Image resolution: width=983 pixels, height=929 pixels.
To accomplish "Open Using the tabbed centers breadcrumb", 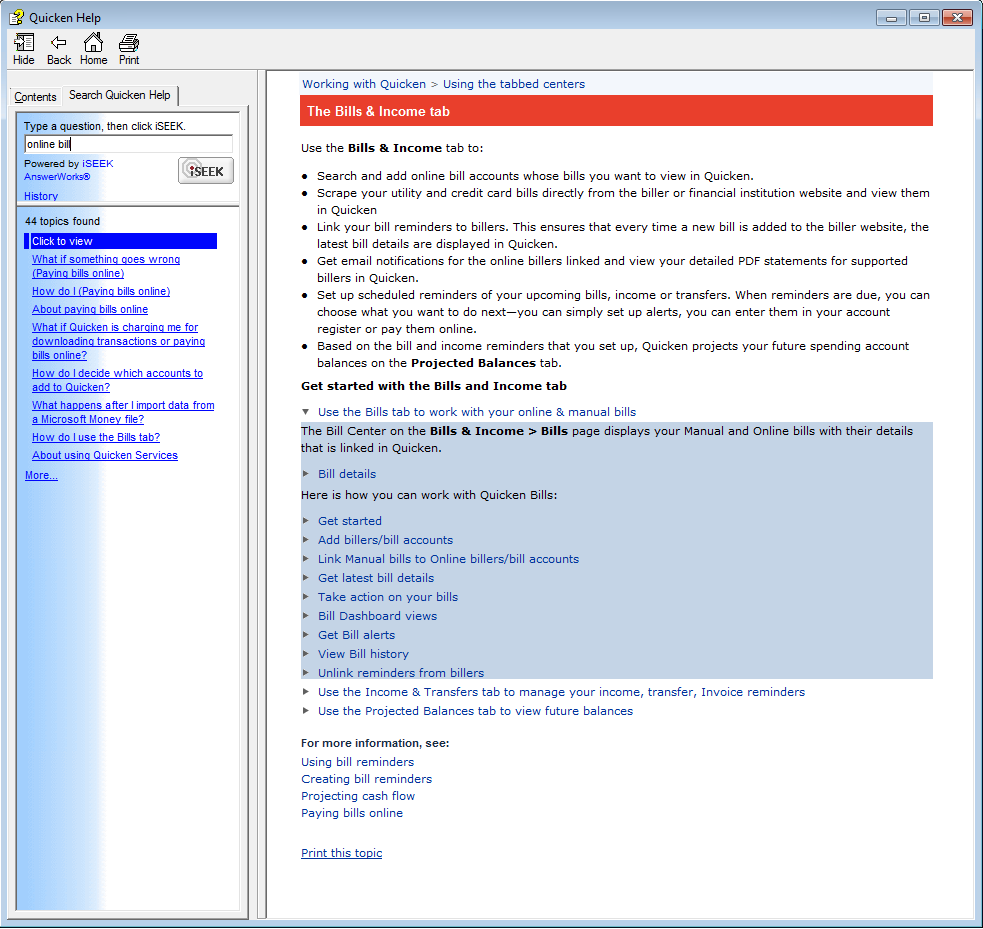I will tap(513, 84).
